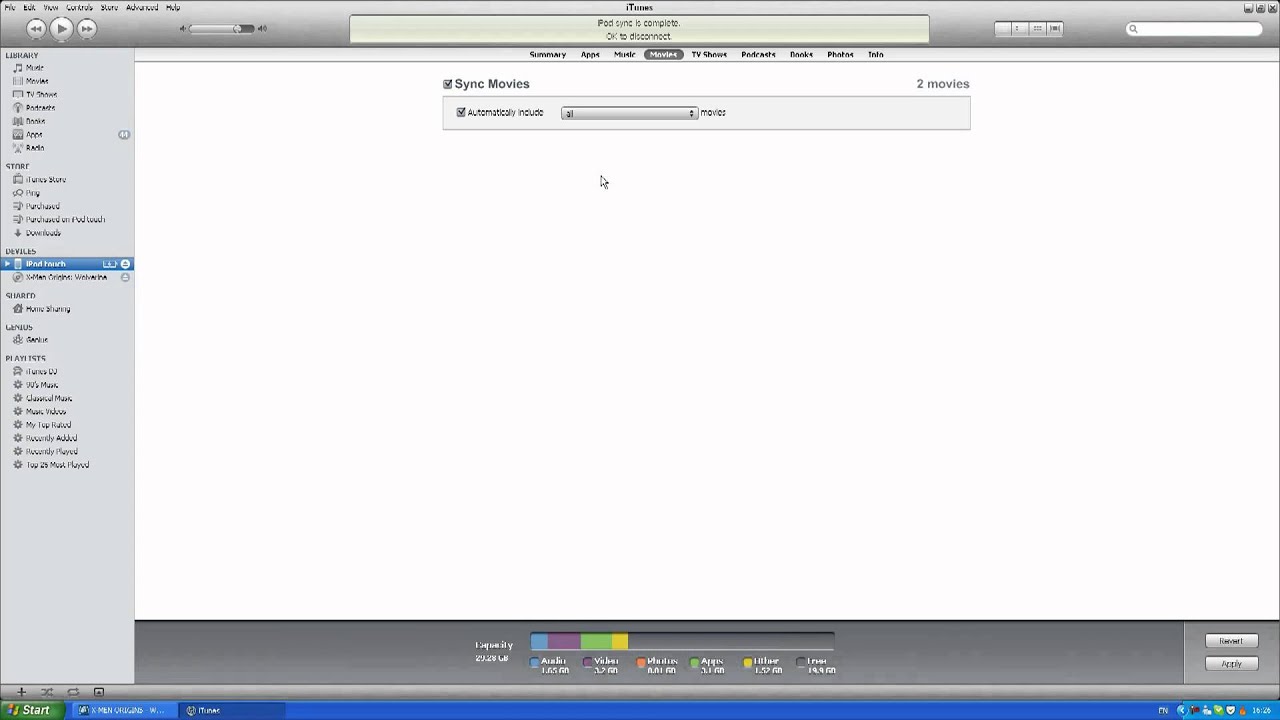
Task: Select X-Men Origins: Wolverine disc entry
Action: click(66, 277)
